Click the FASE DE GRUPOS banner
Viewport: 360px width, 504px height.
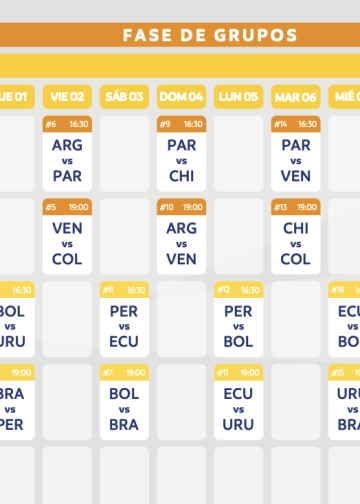(180, 35)
